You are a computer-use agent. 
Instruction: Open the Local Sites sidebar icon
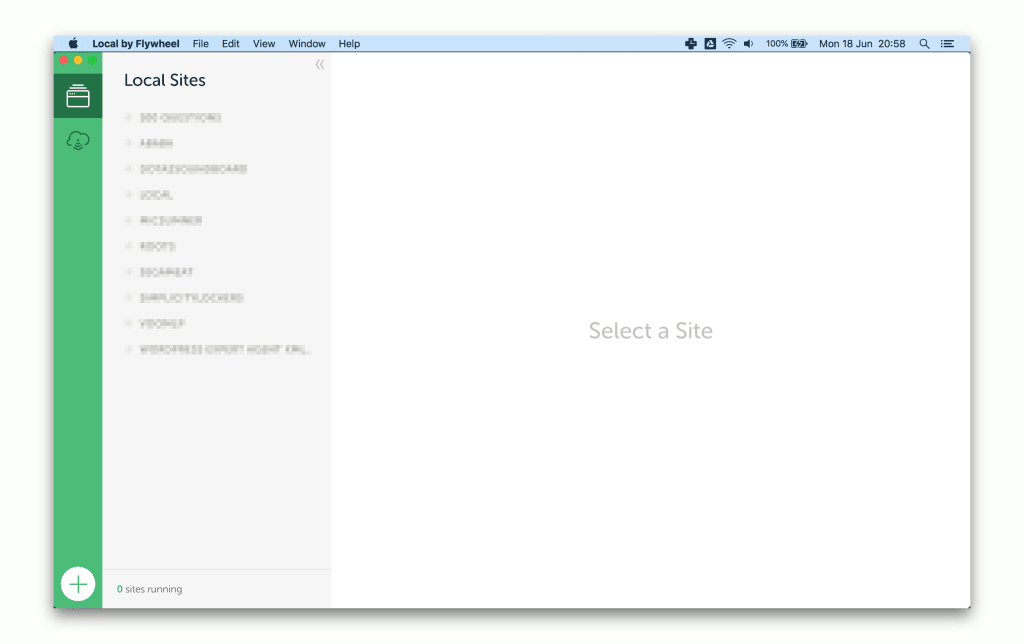[78, 96]
